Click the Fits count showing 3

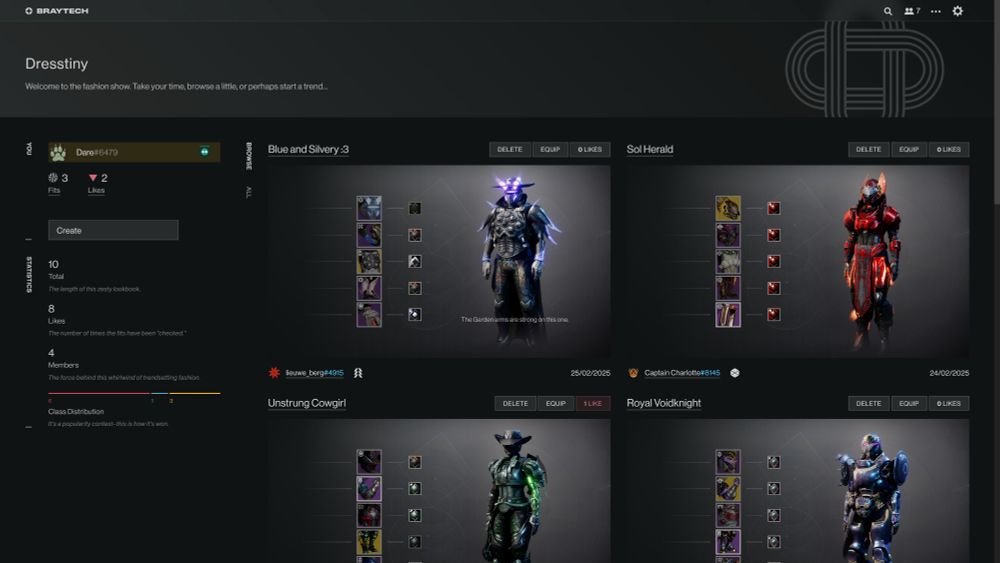tap(58, 183)
